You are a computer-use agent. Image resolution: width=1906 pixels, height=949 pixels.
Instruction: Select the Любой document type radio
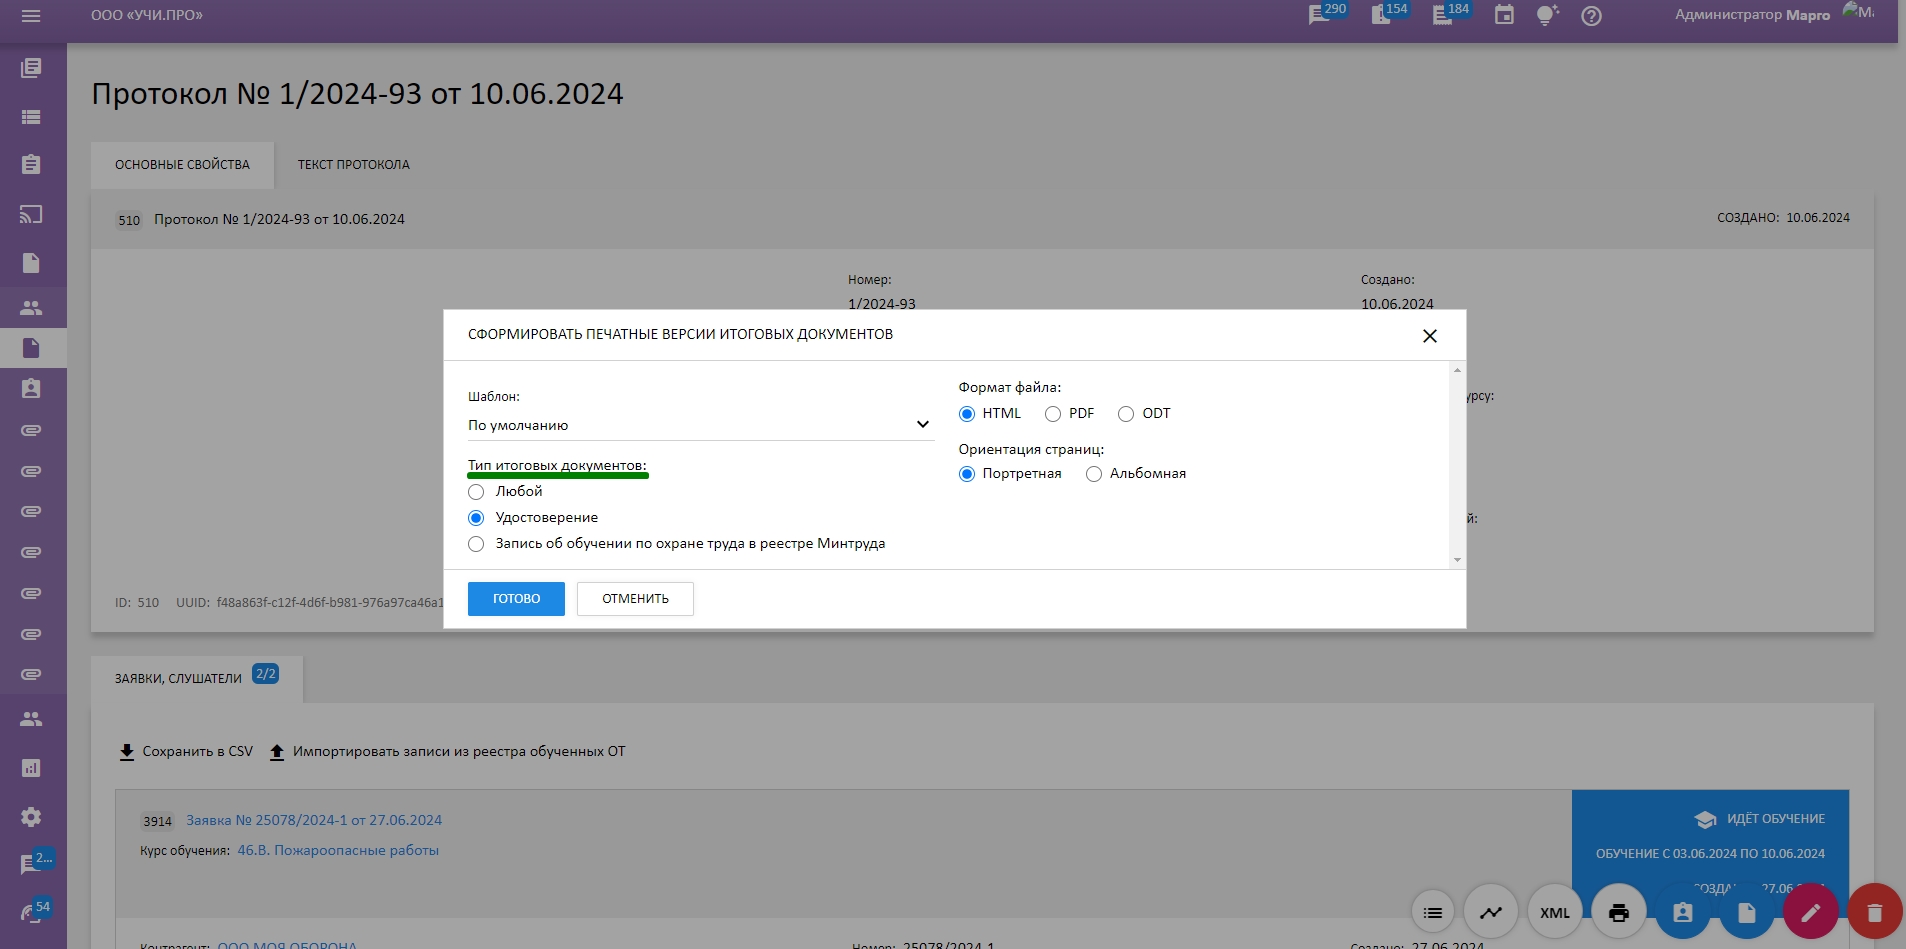[476, 492]
